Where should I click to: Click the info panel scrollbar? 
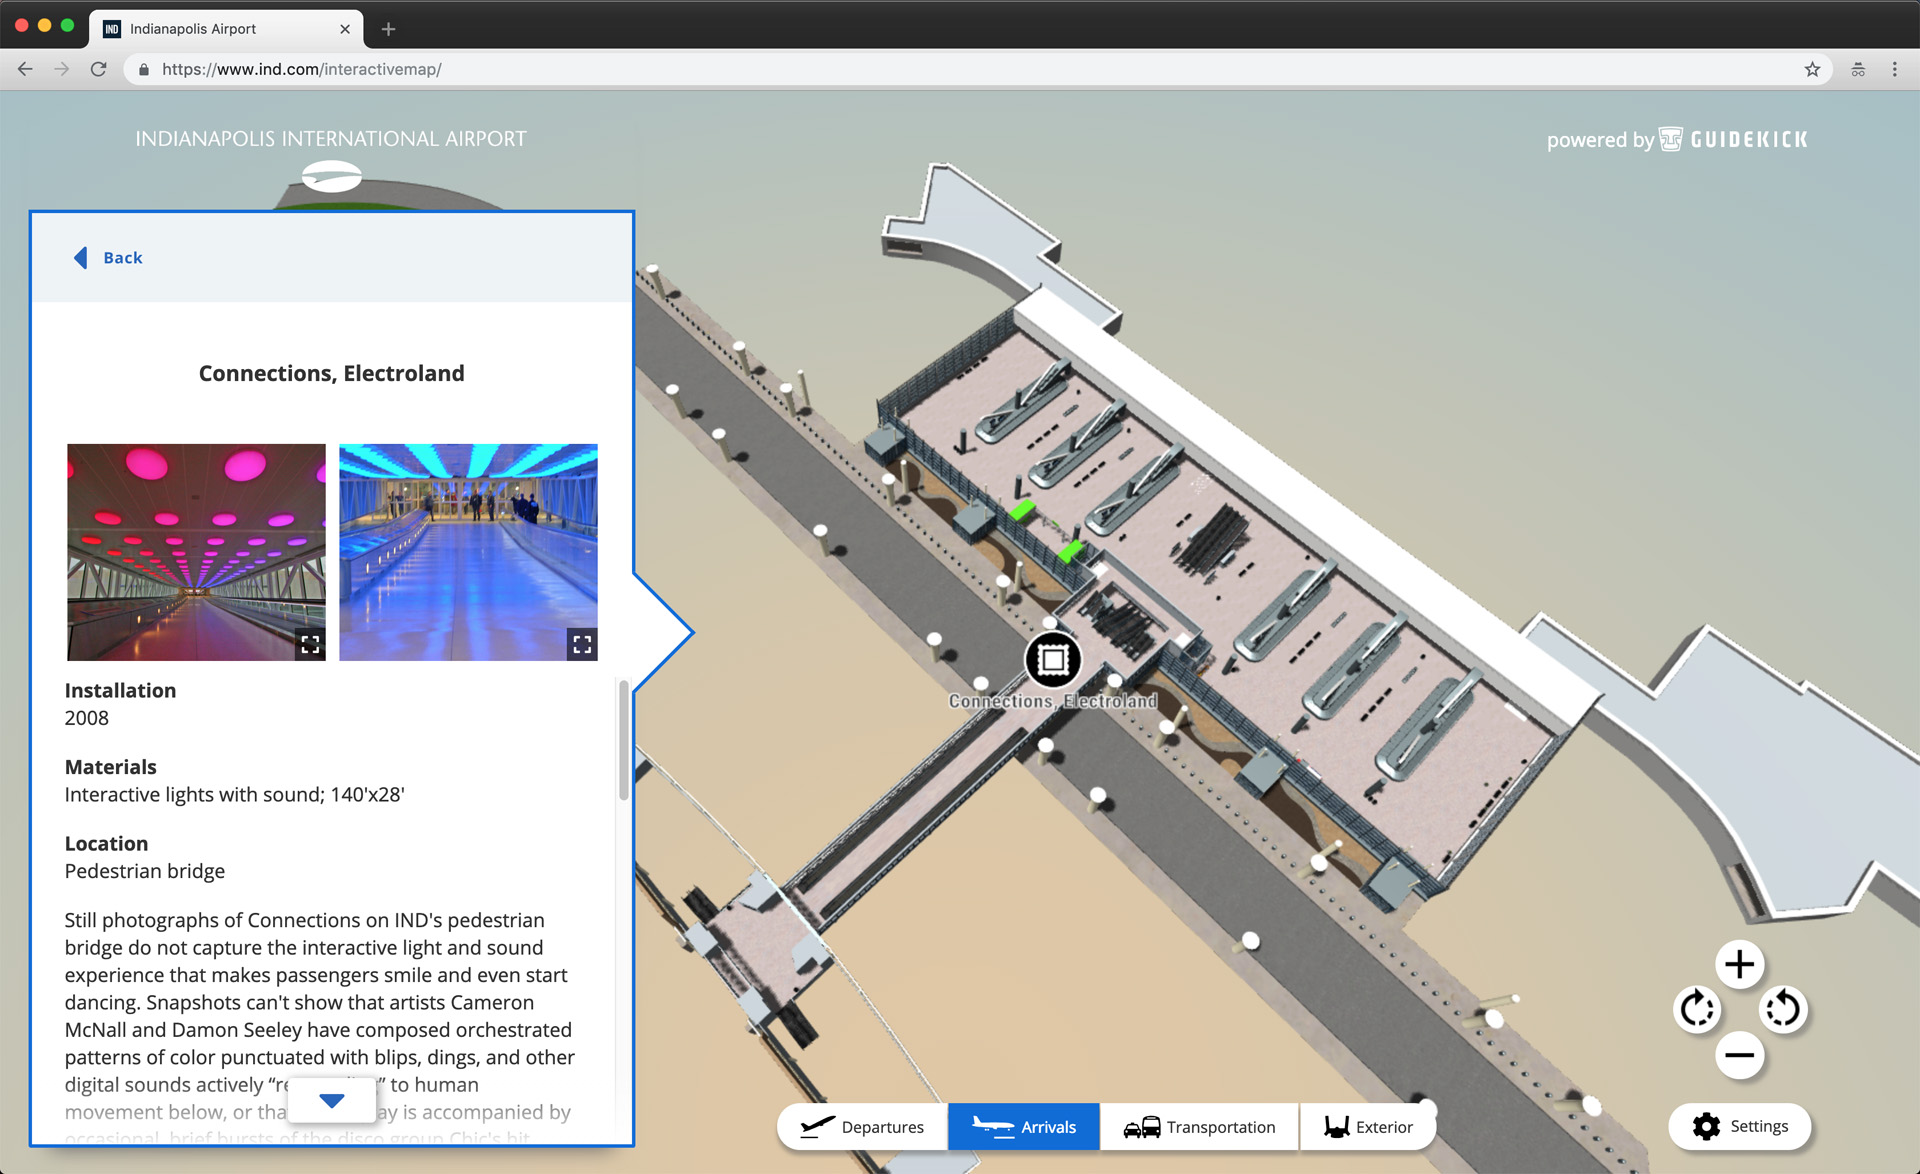click(x=623, y=740)
